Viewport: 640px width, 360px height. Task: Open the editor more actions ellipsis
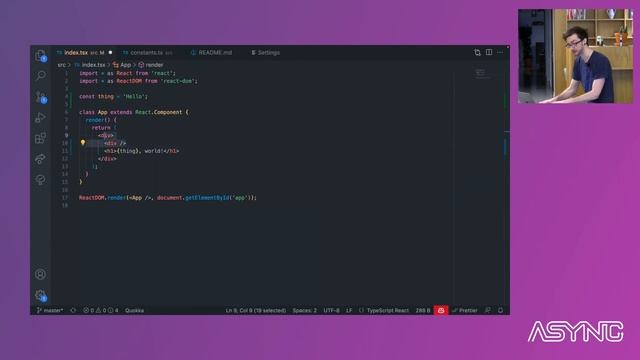pos(500,52)
